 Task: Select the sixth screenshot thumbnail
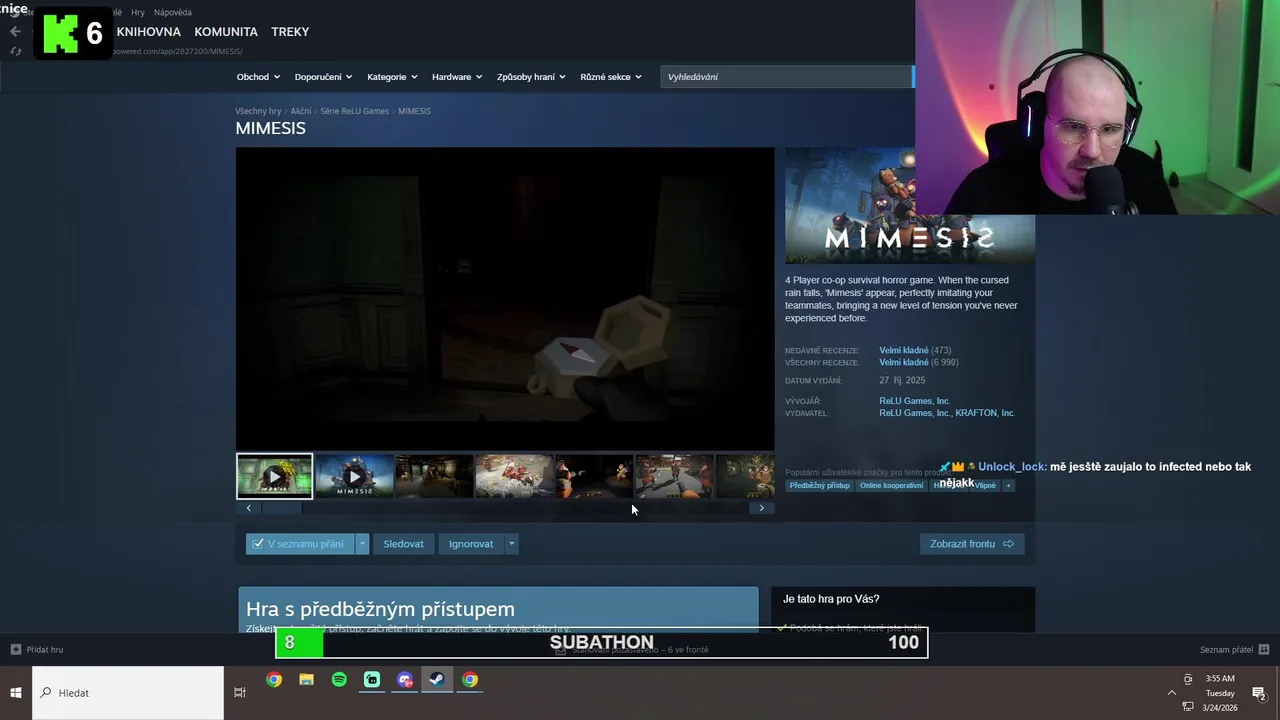(674, 476)
